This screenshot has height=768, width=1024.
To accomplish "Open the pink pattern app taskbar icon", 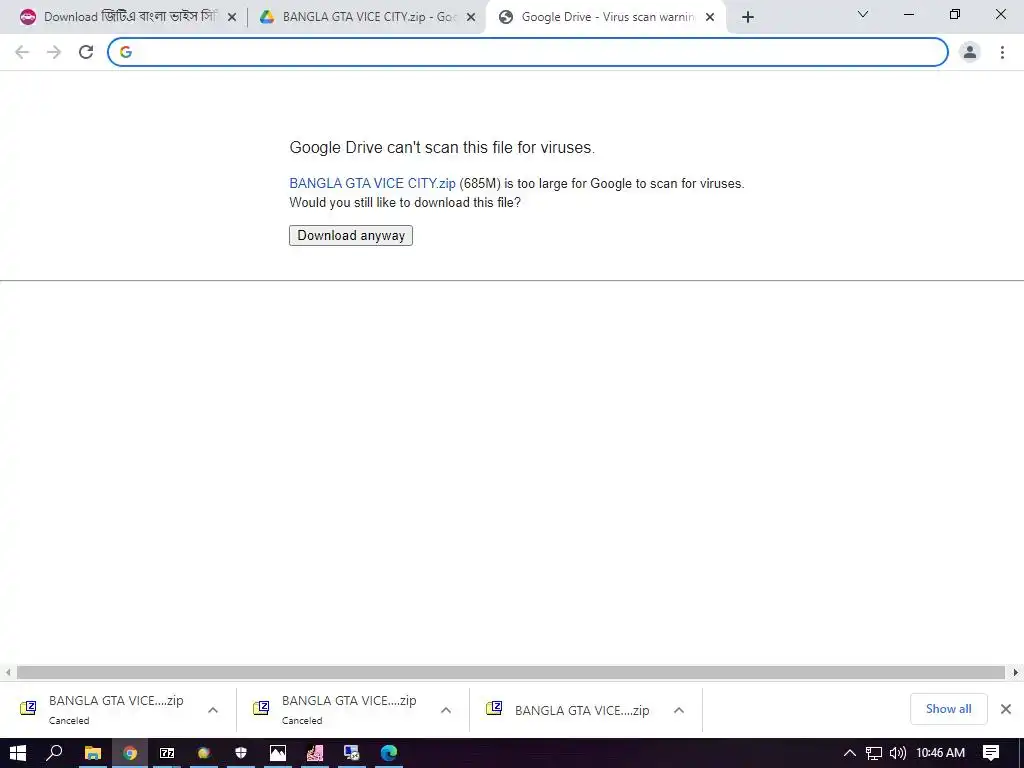I will 315,753.
